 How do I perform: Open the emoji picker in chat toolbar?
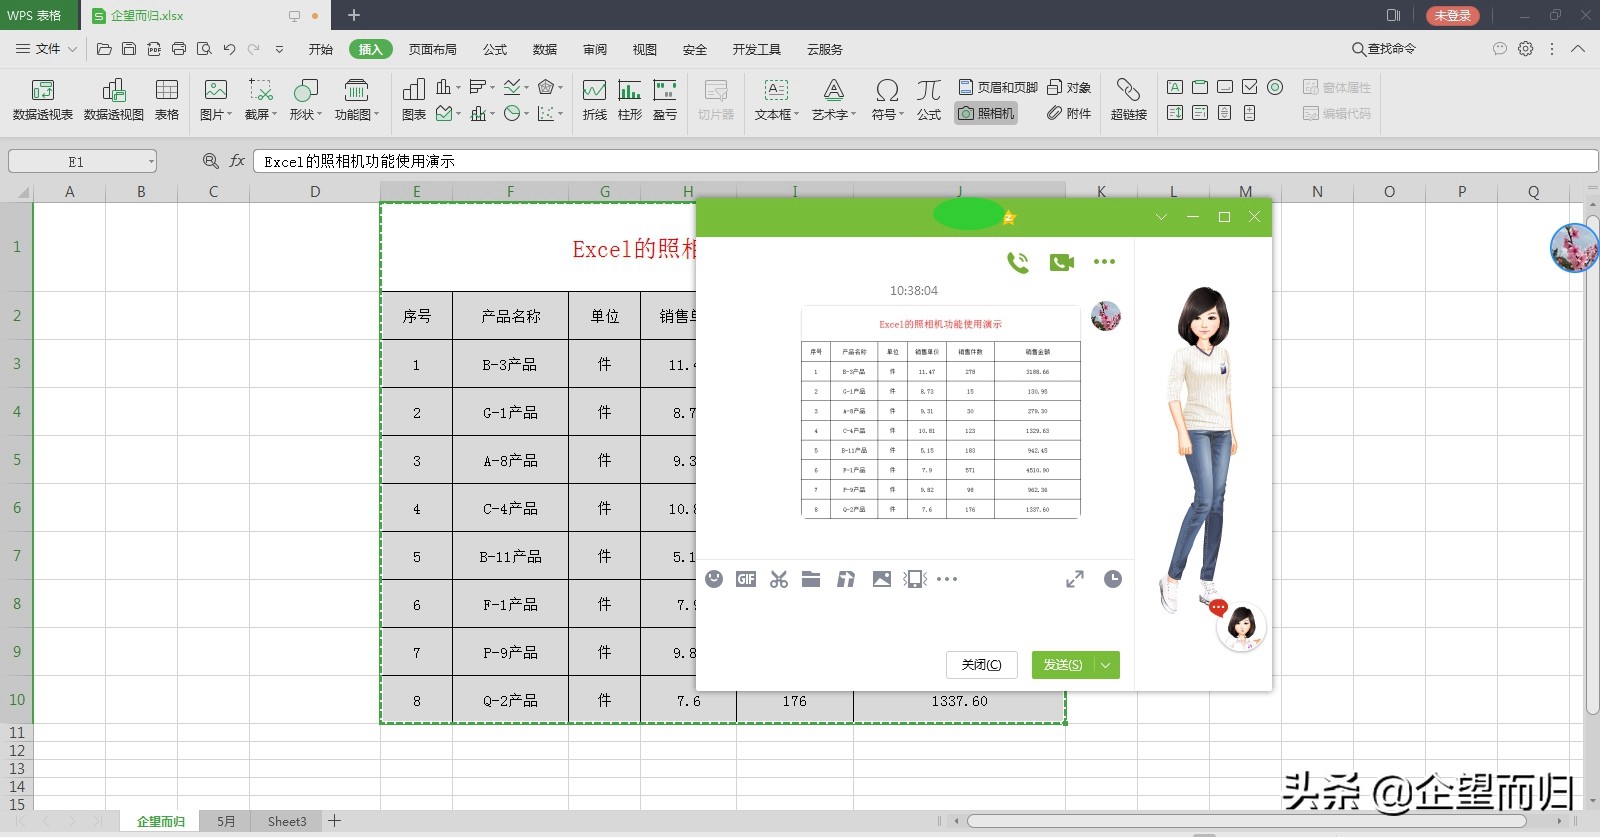[x=714, y=579]
